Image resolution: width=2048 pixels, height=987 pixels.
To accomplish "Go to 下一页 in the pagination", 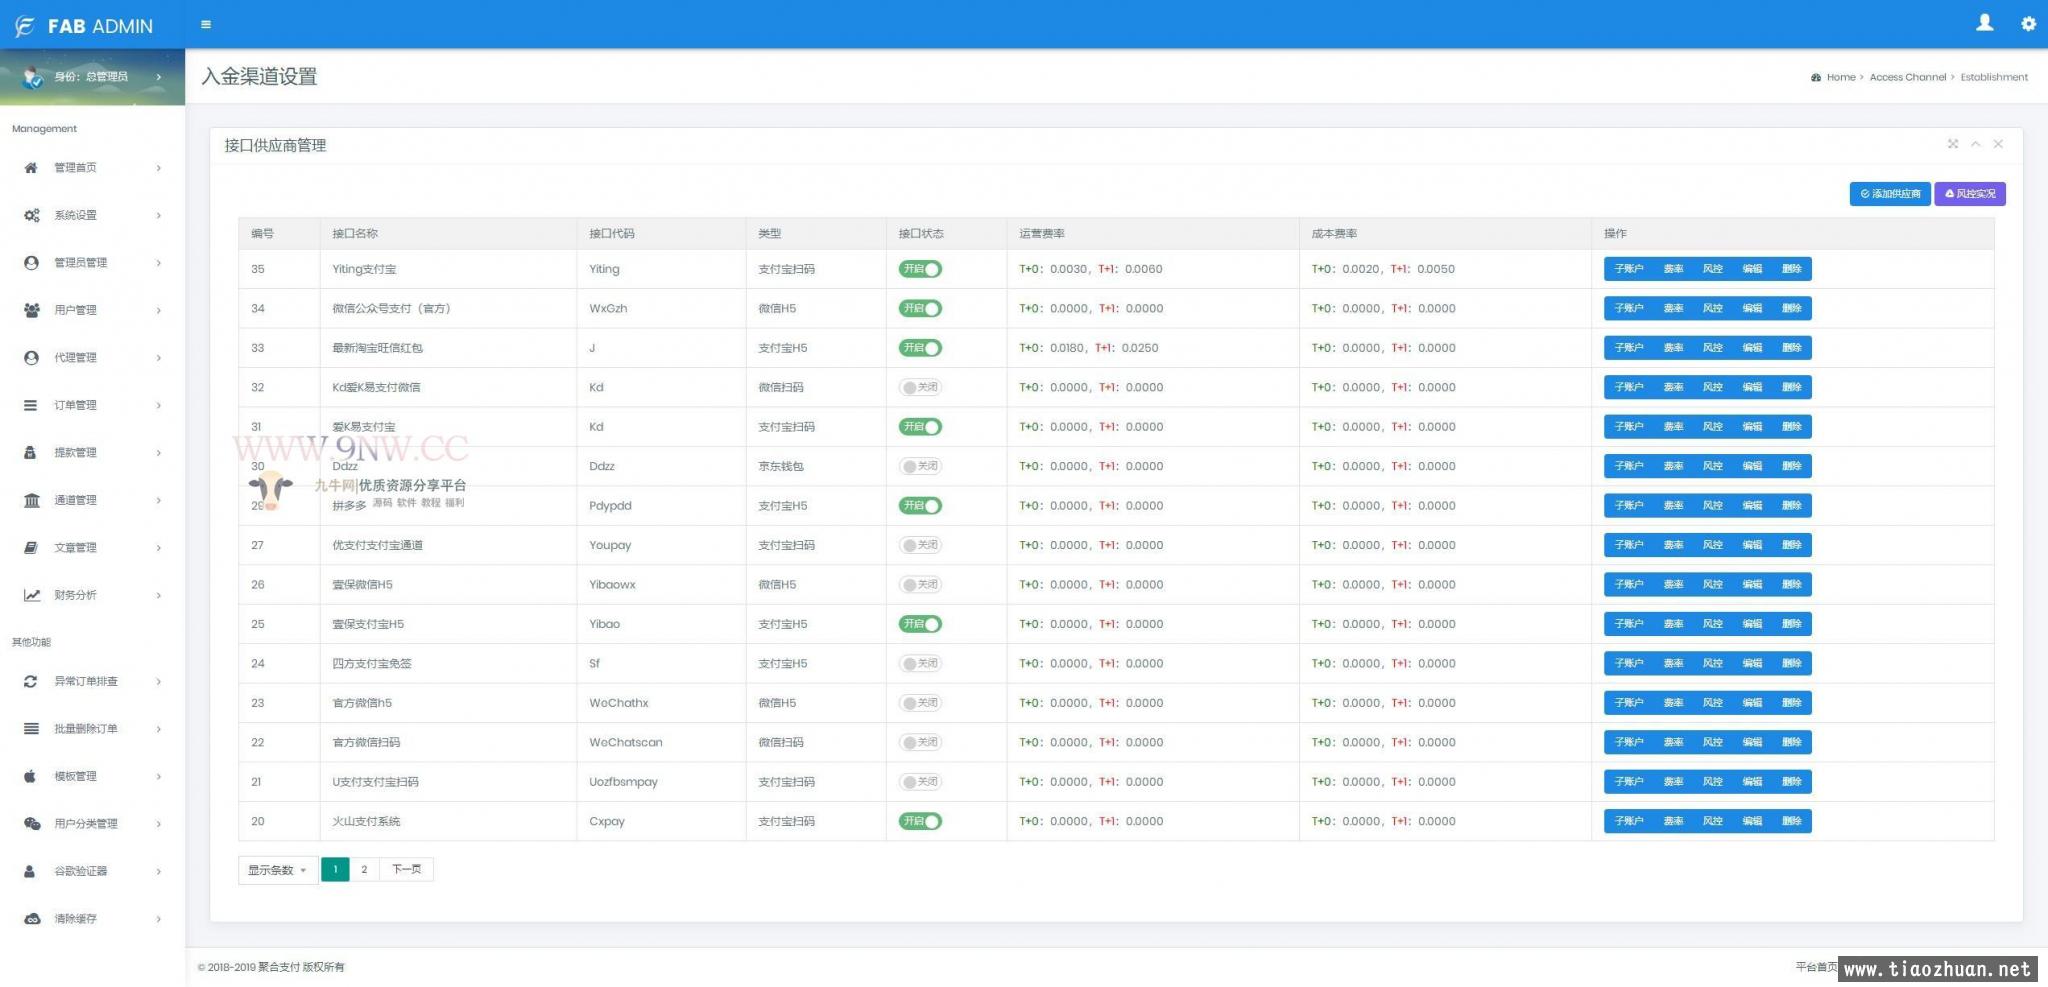I will 406,869.
